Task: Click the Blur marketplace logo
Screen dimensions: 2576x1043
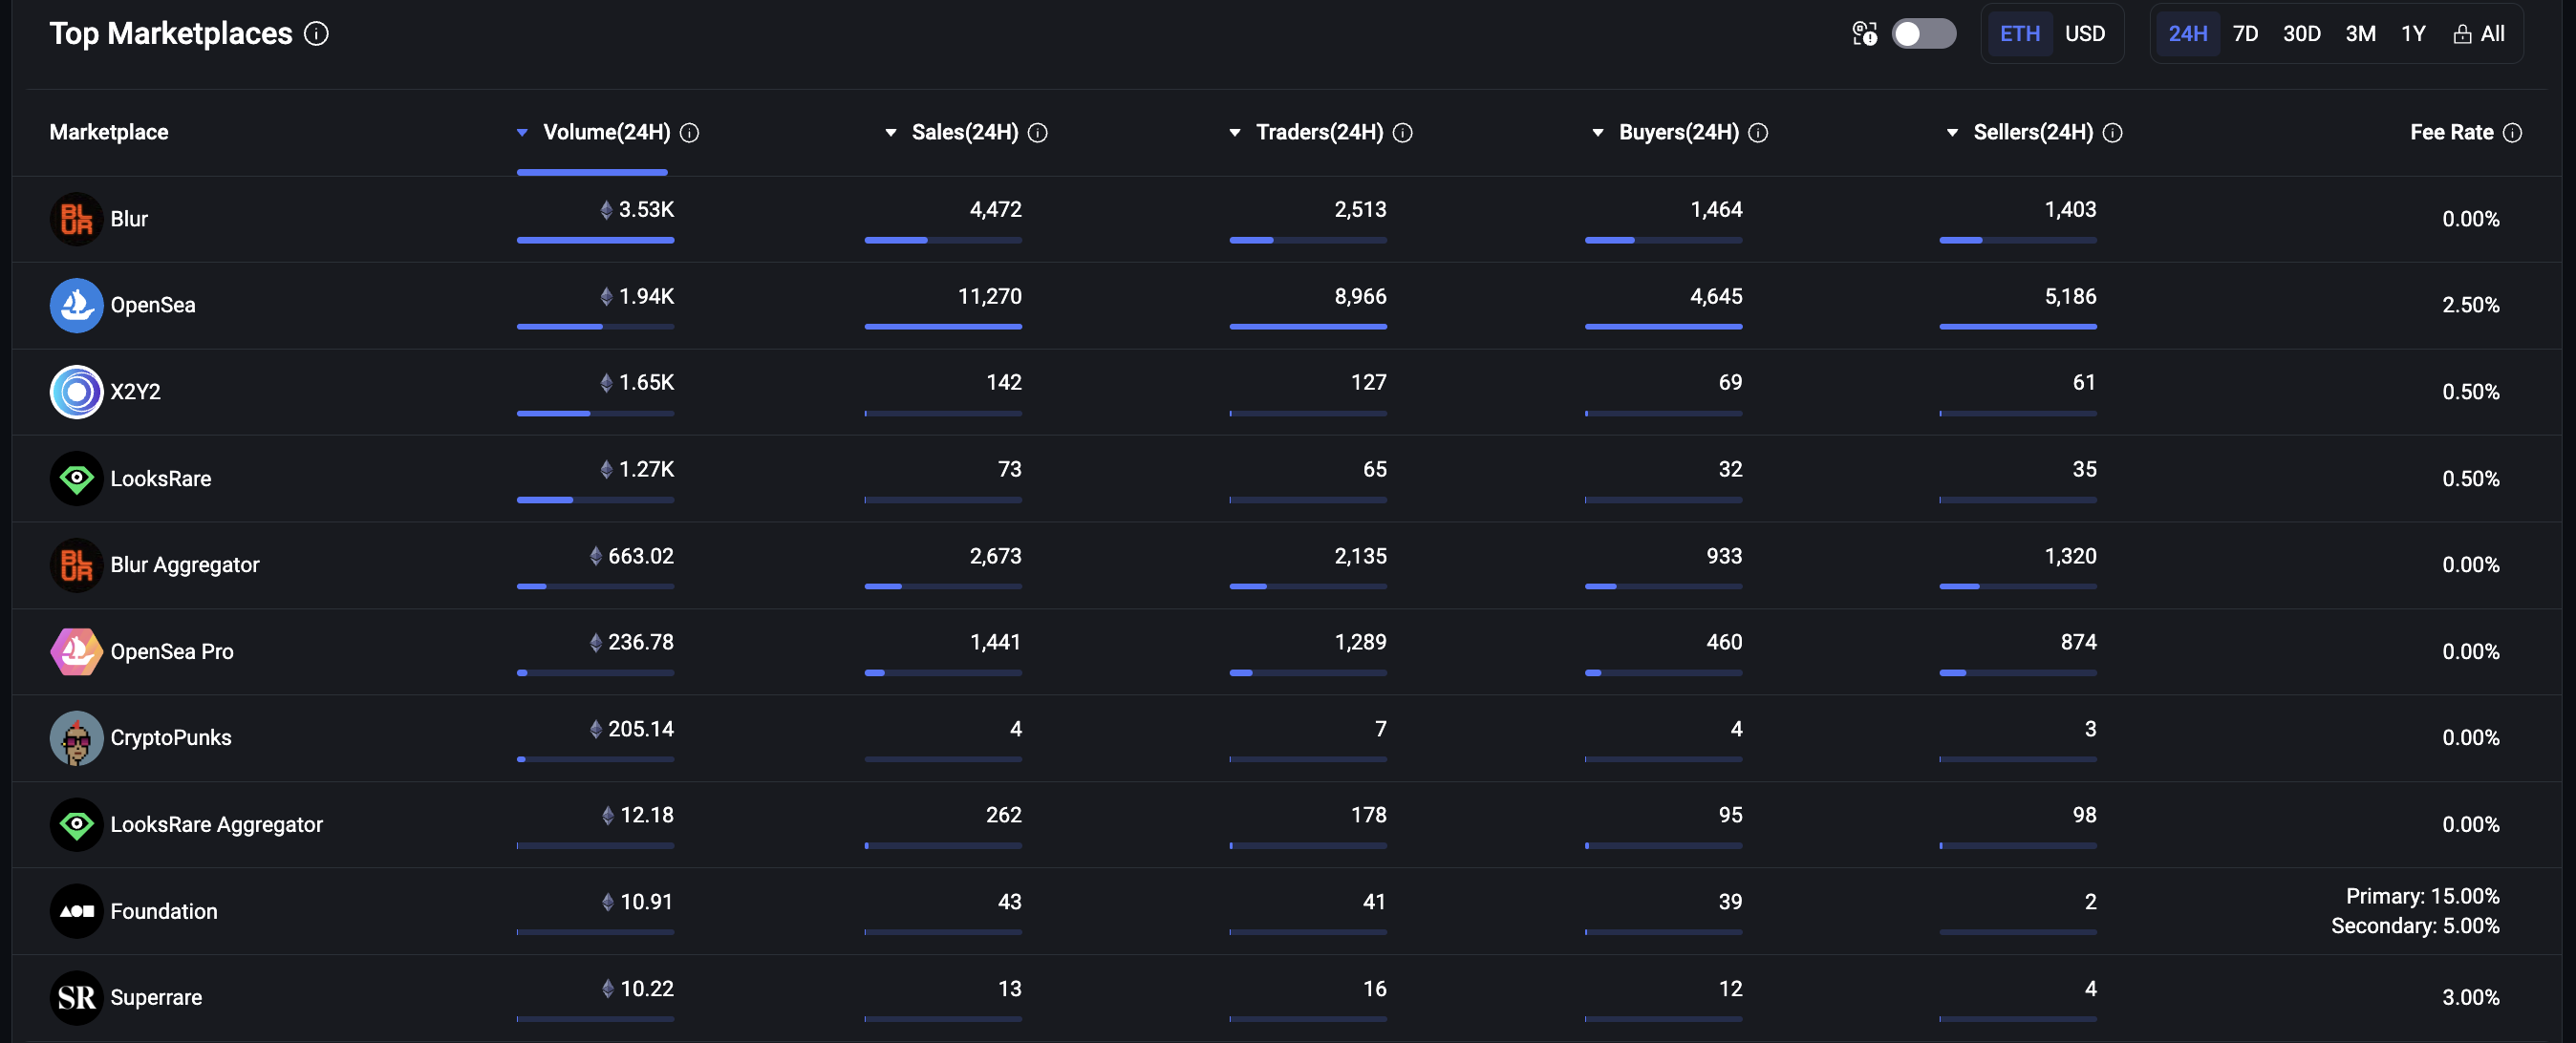Action: [76, 219]
